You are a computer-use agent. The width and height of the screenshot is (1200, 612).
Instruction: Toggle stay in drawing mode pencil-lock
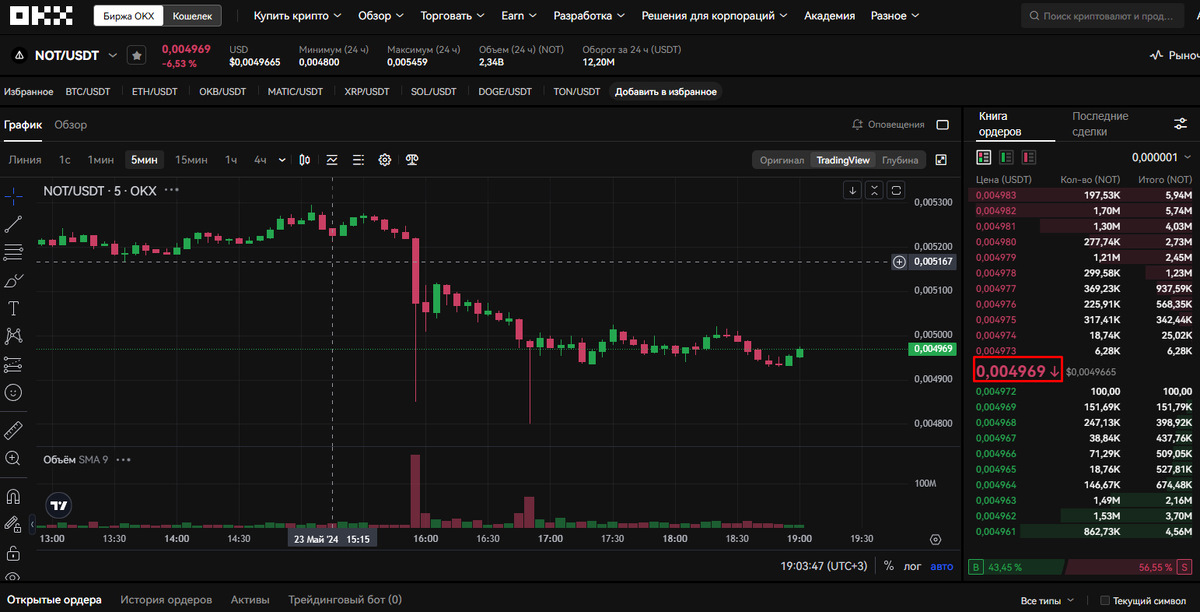14,524
